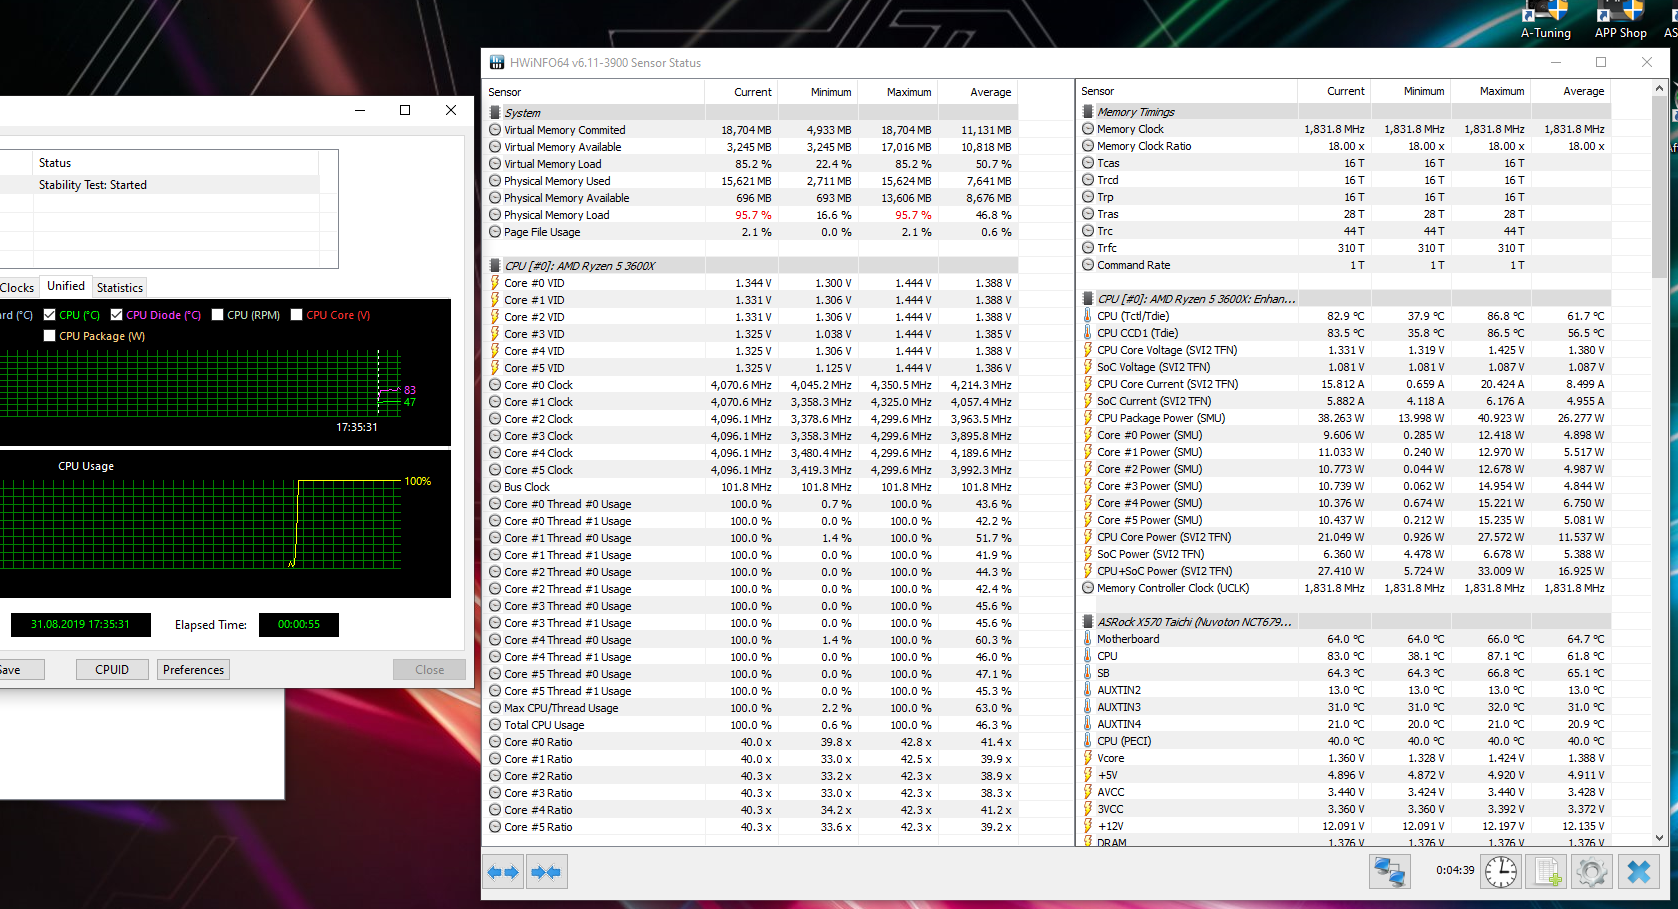Select the Tras memory timing row label
Viewport: 1678px width, 909px height.
(1108, 214)
